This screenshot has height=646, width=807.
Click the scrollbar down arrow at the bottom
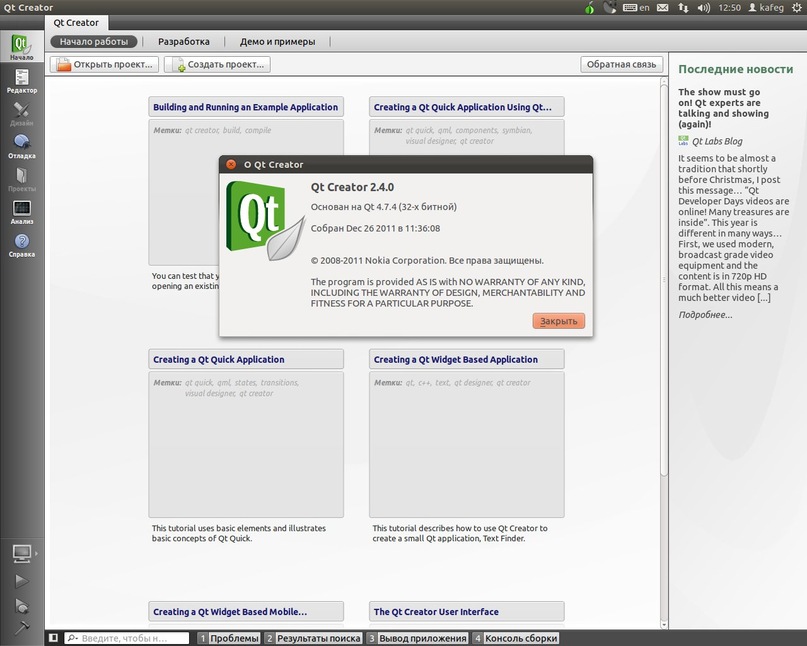click(664, 624)
